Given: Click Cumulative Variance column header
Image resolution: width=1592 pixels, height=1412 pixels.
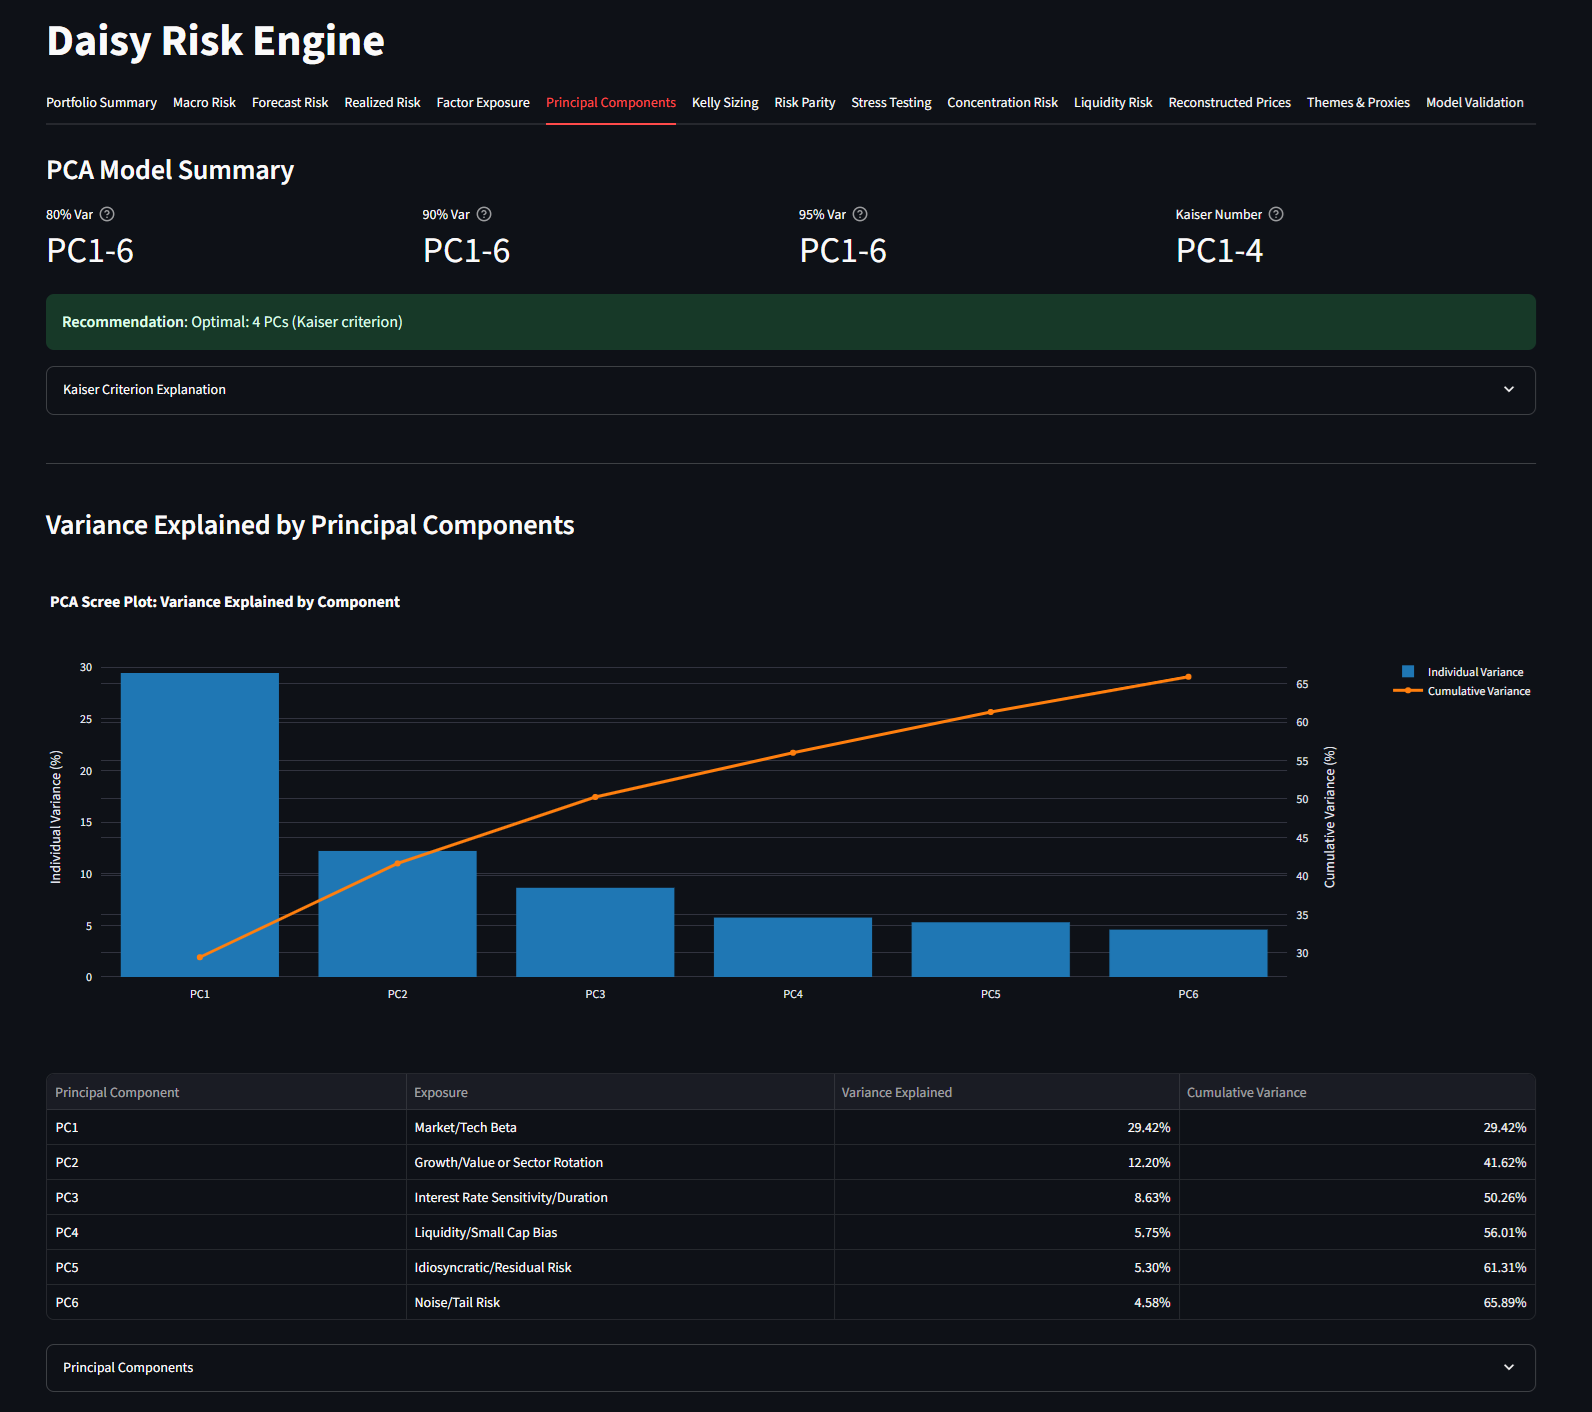Looking at the screenshot, I should [x=1246, y=1092].
